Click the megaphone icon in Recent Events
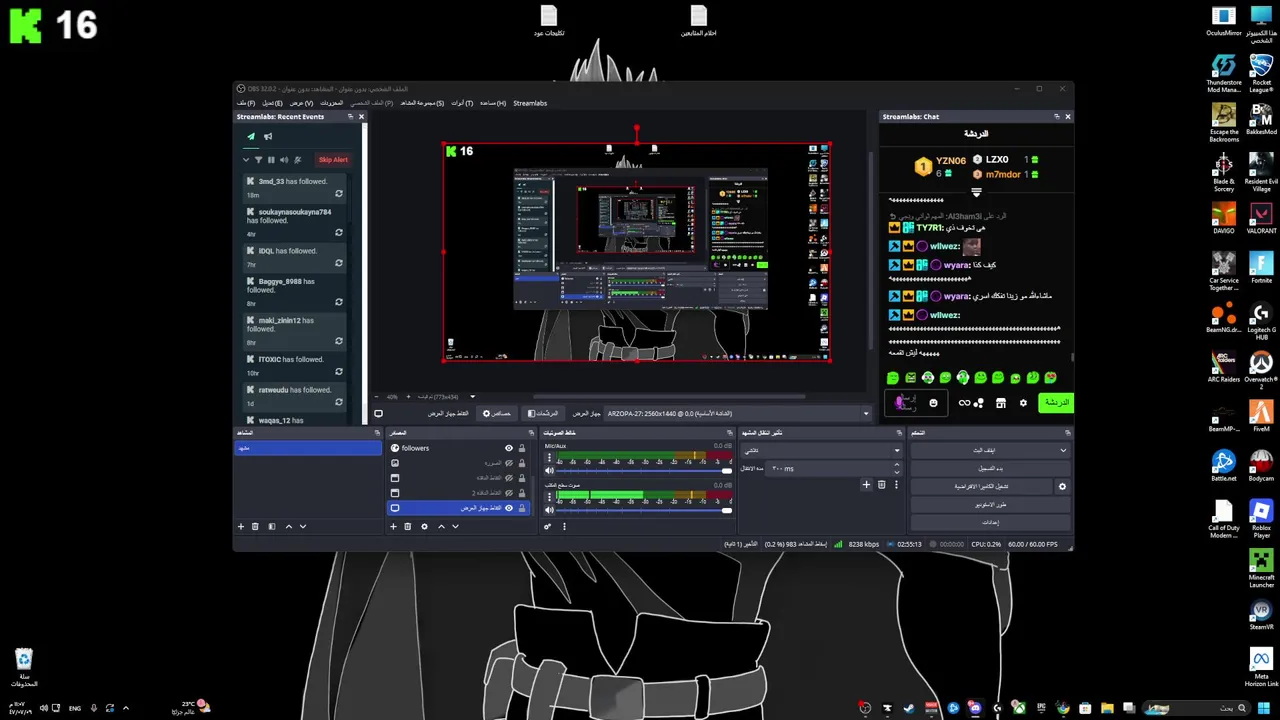This screenshot has height=720, width=1280. coord(266,137)
